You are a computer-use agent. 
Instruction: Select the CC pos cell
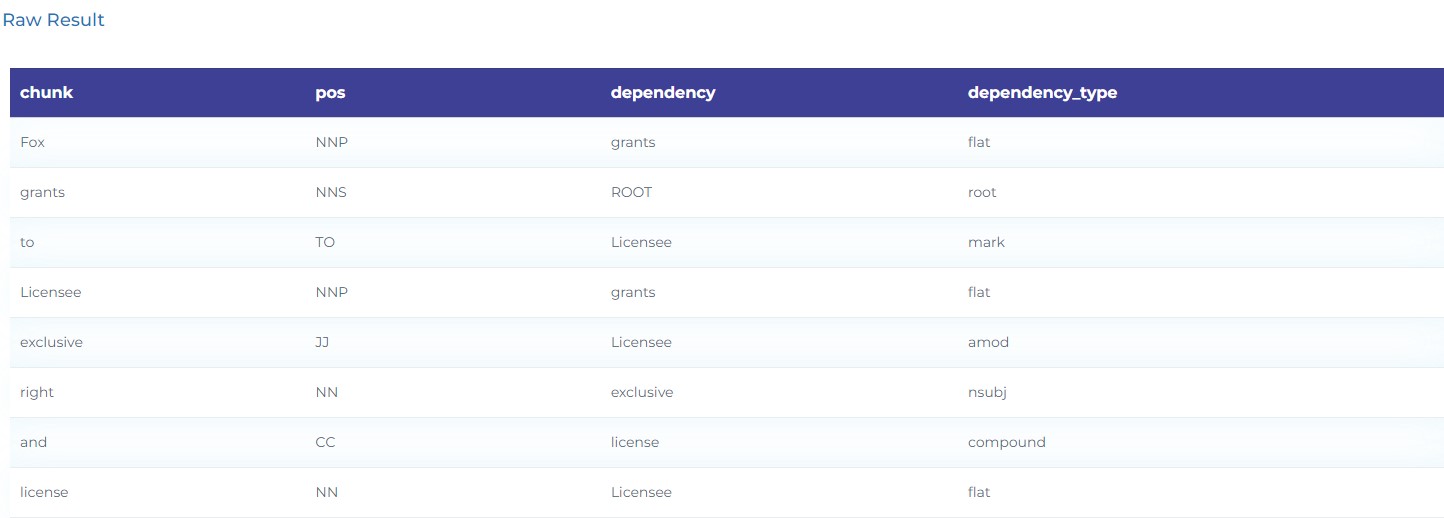pos(326,442)
